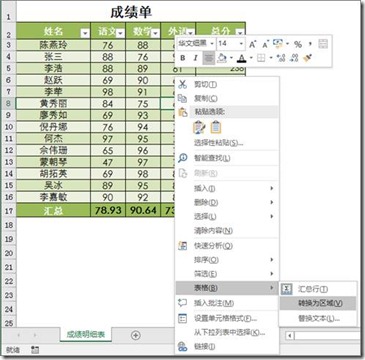
Task: Select row header 17
Action: click(x=9, y=211)
